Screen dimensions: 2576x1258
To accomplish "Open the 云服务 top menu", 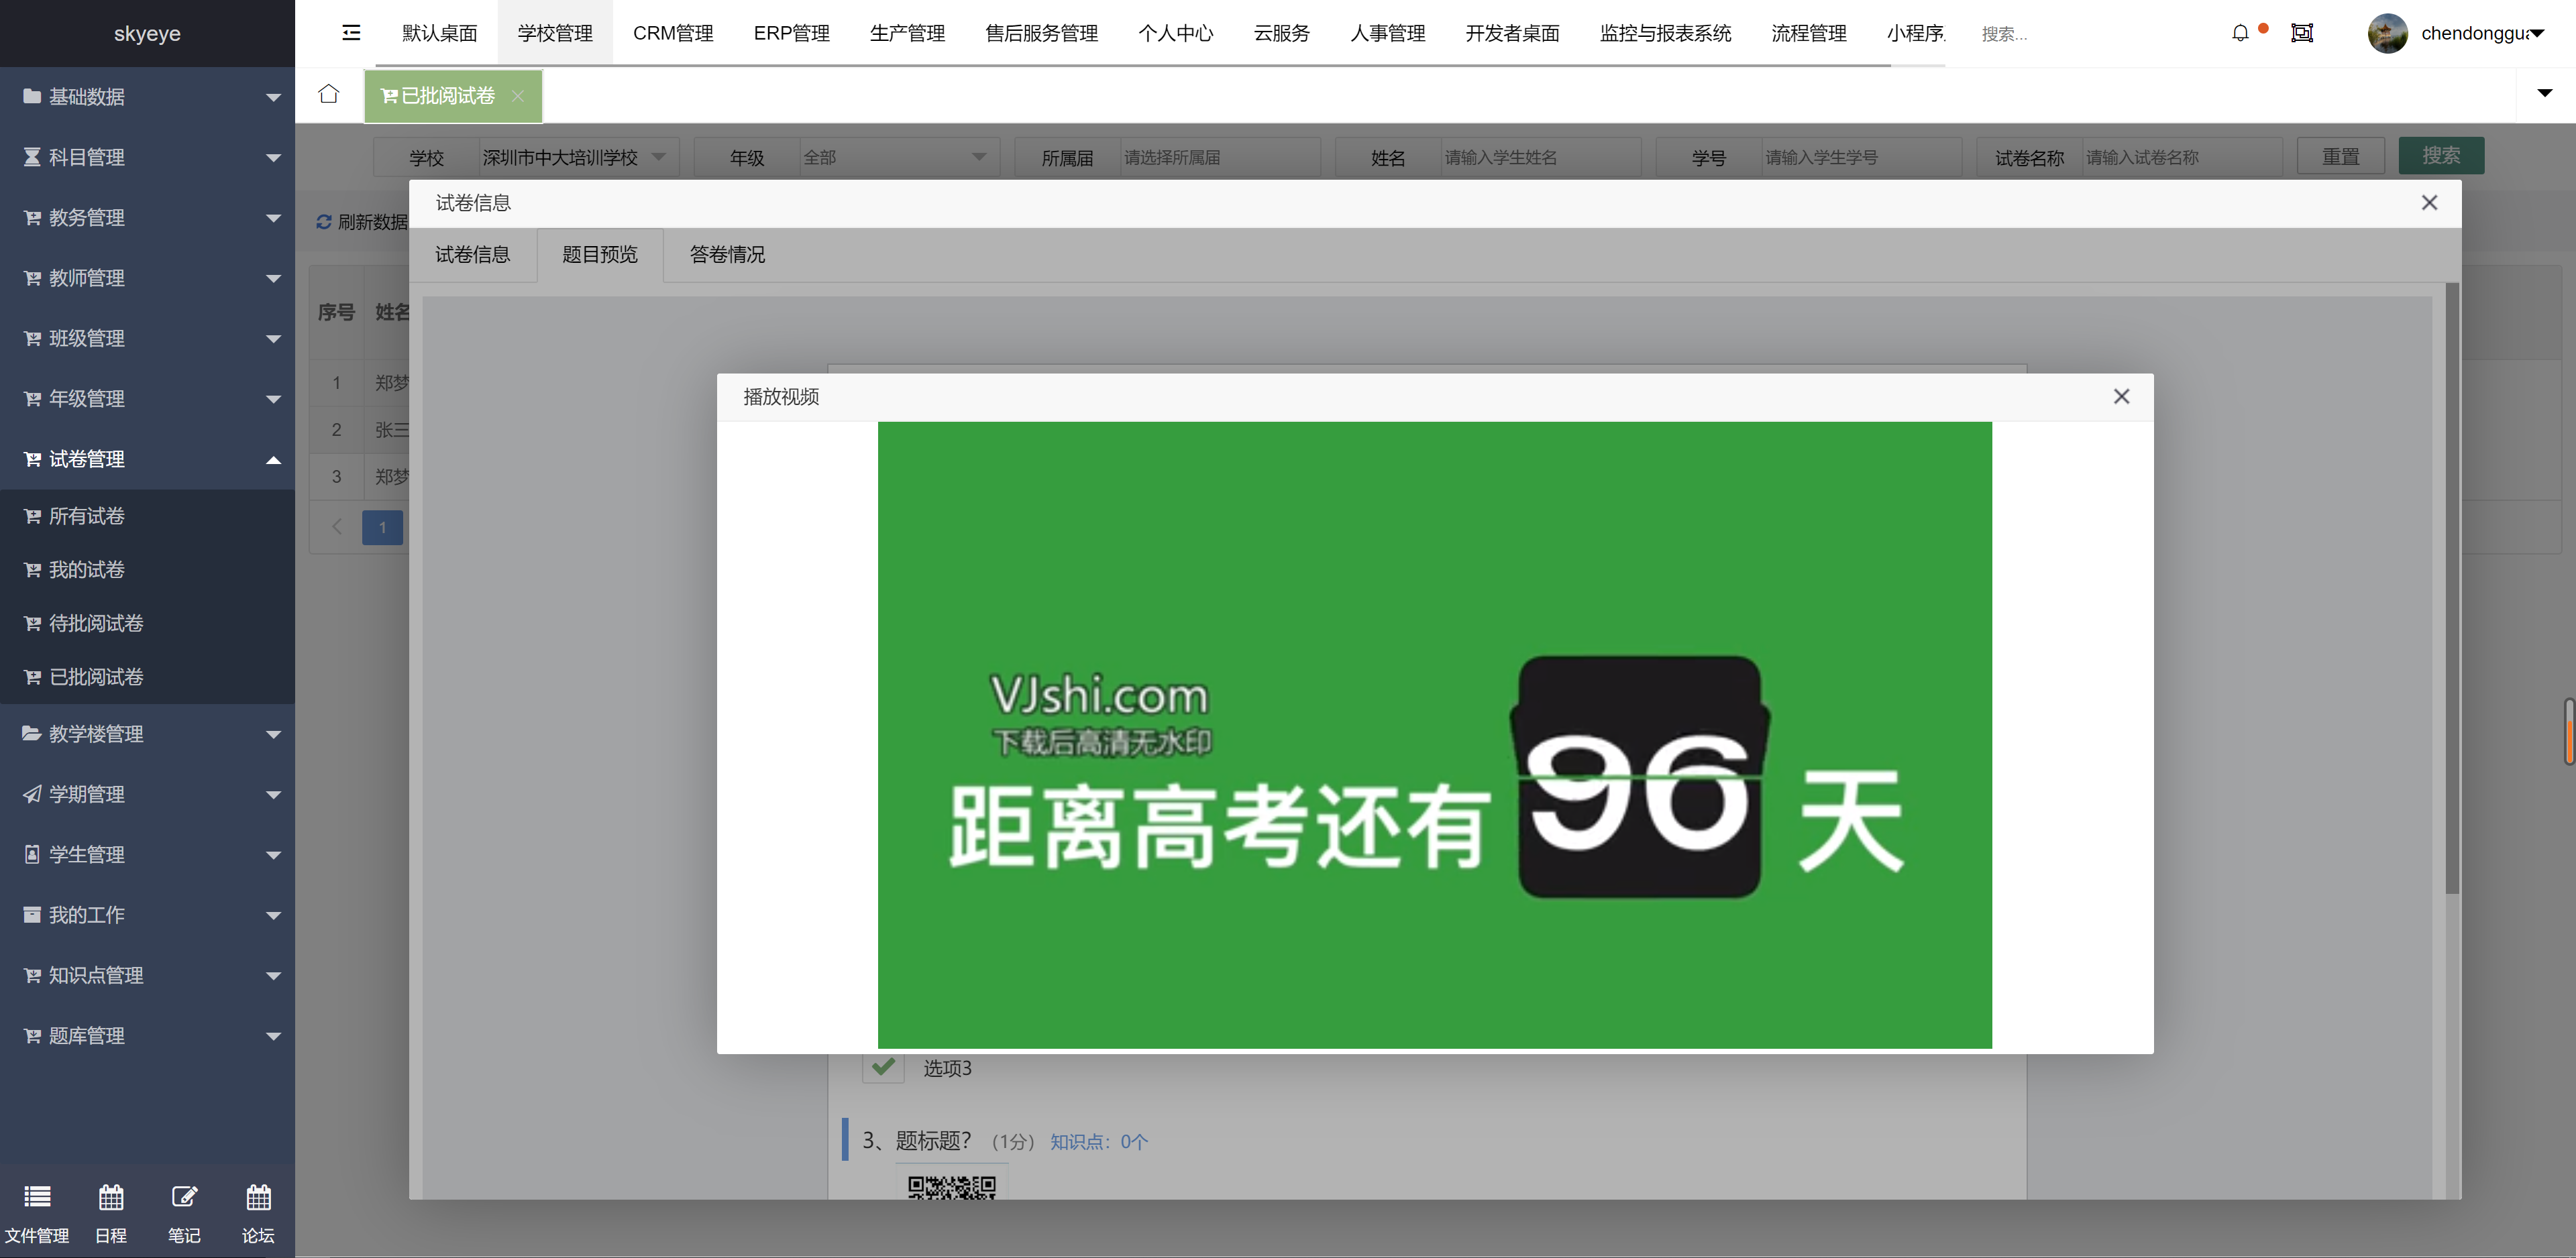I will point(1281,33).
